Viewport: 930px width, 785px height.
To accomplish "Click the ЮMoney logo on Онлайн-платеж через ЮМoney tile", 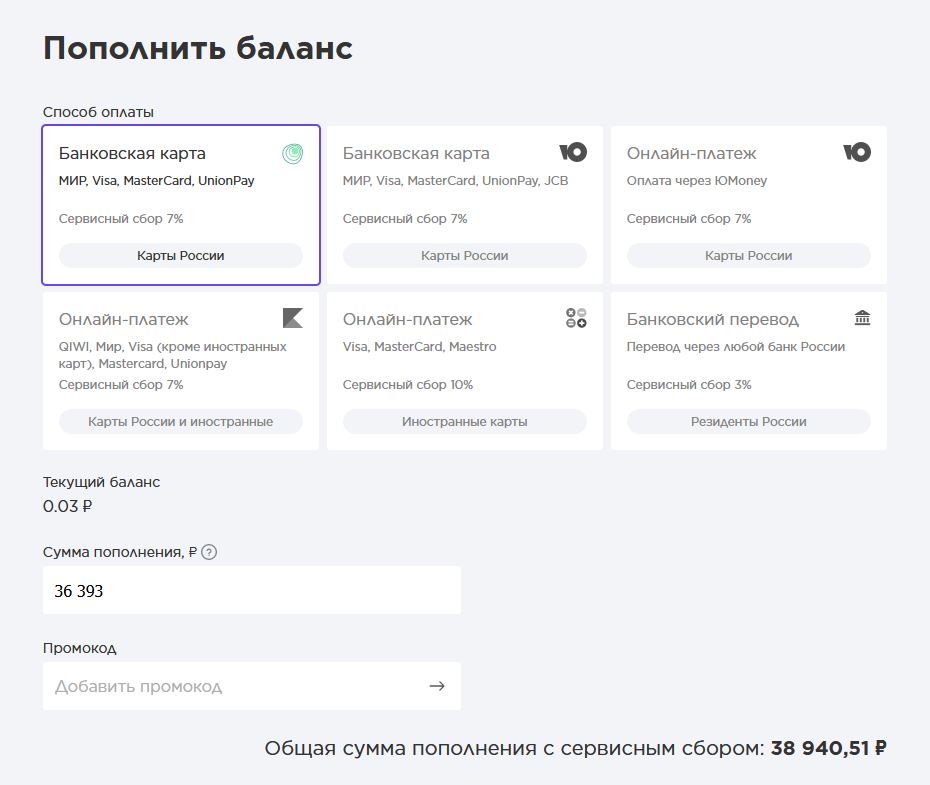I will tap(857, 152).
